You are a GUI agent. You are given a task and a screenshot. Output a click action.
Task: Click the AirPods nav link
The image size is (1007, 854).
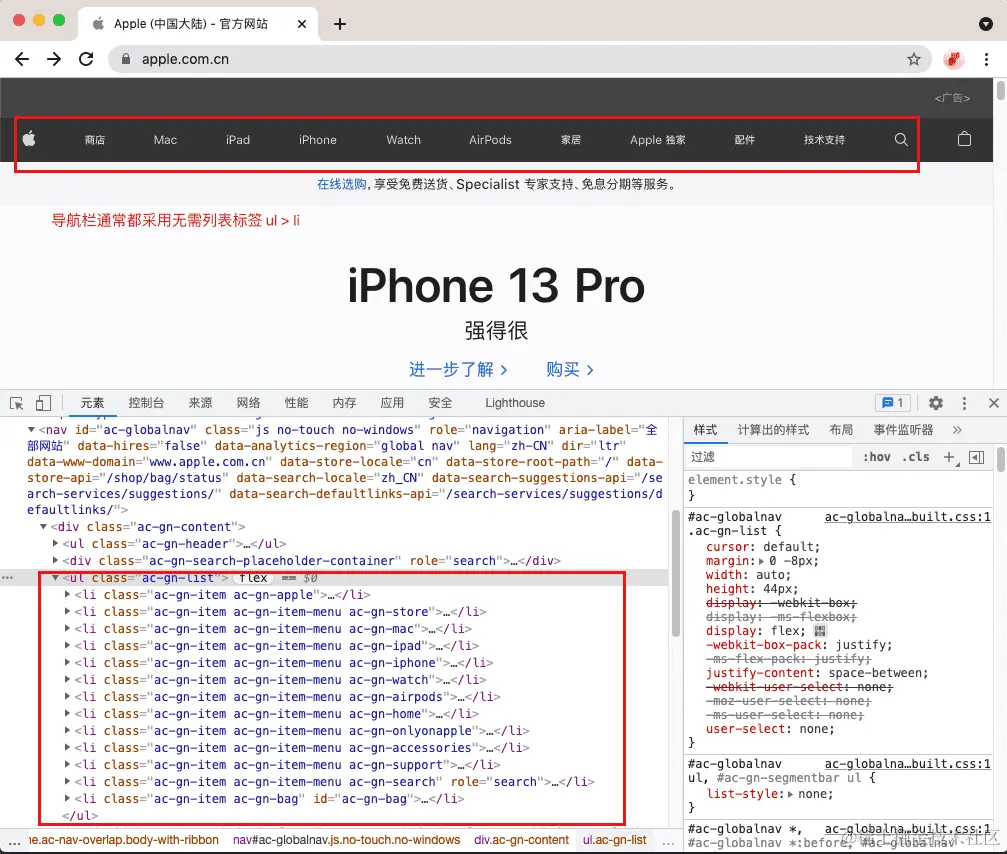(x=490, y=140)
